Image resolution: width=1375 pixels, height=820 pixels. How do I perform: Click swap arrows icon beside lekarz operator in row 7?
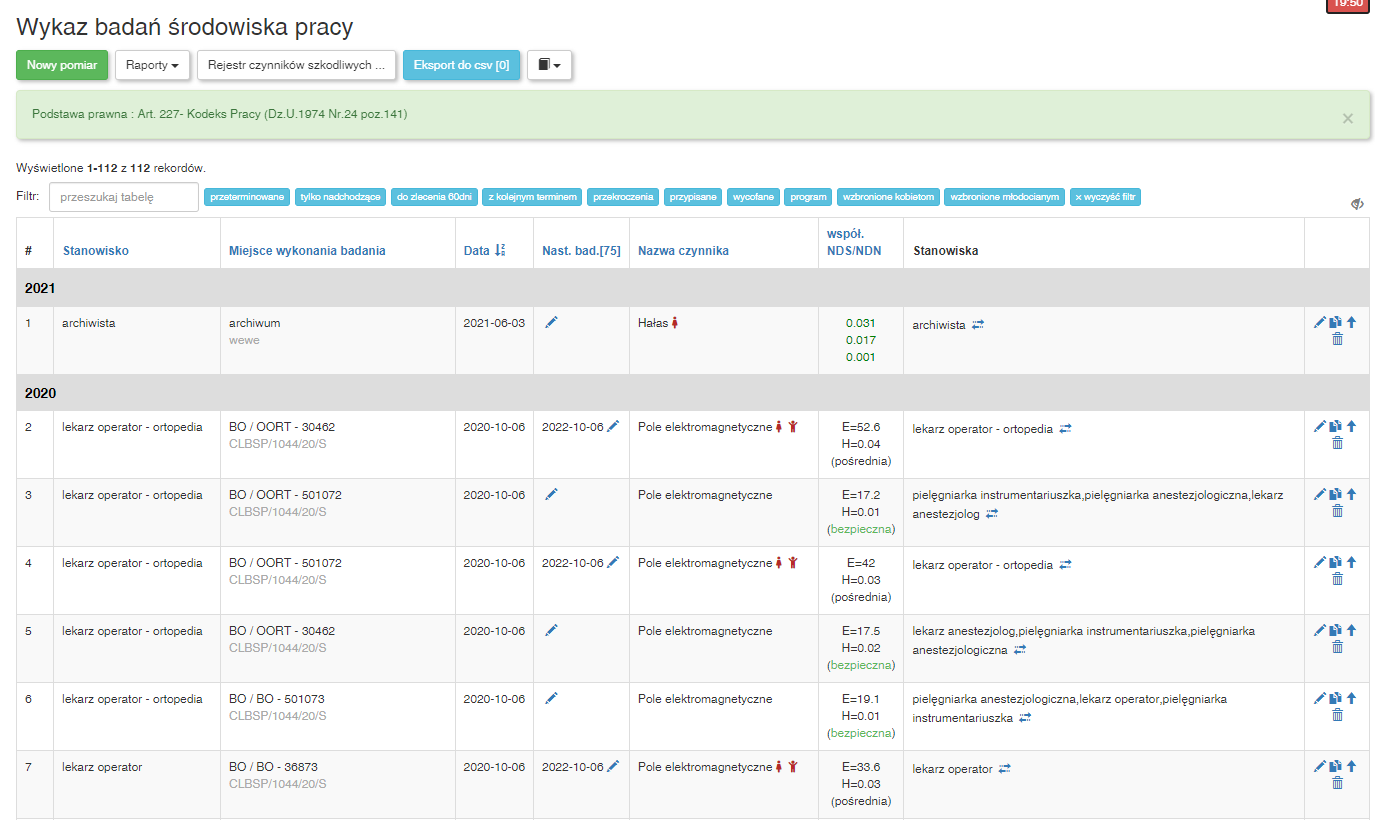pos(1004,769)
